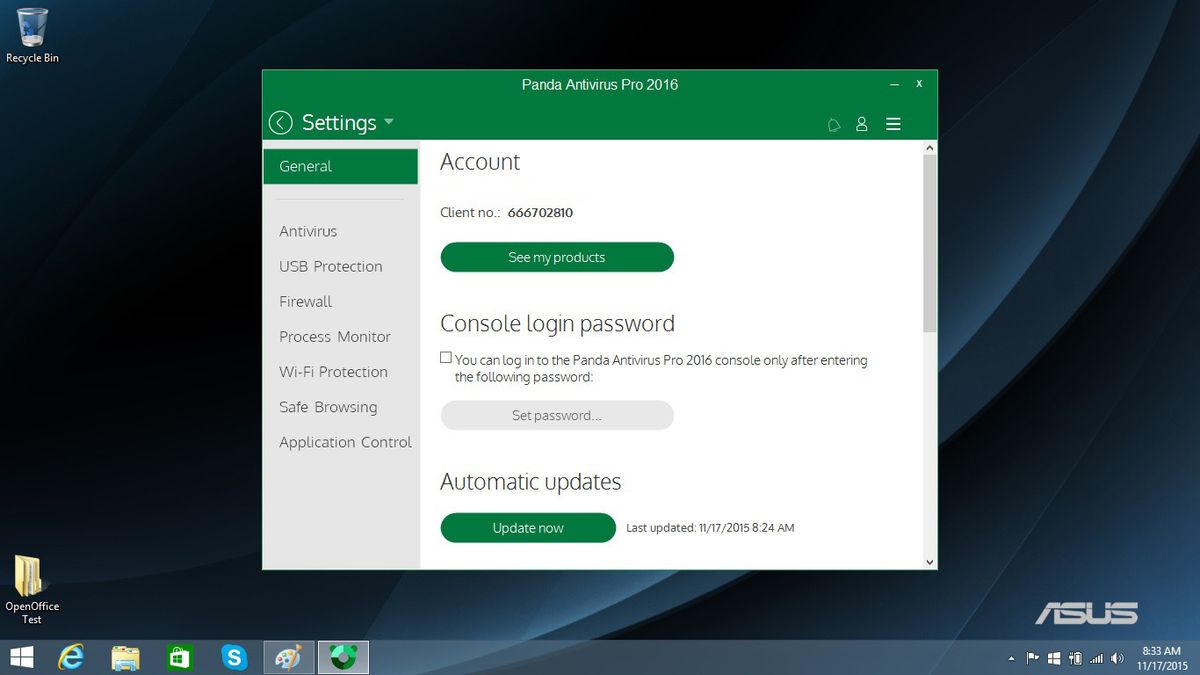This screenshot has width=1200, height=675.
Task: Open the volume speaker tray icon
Action: click(1116, 658)
